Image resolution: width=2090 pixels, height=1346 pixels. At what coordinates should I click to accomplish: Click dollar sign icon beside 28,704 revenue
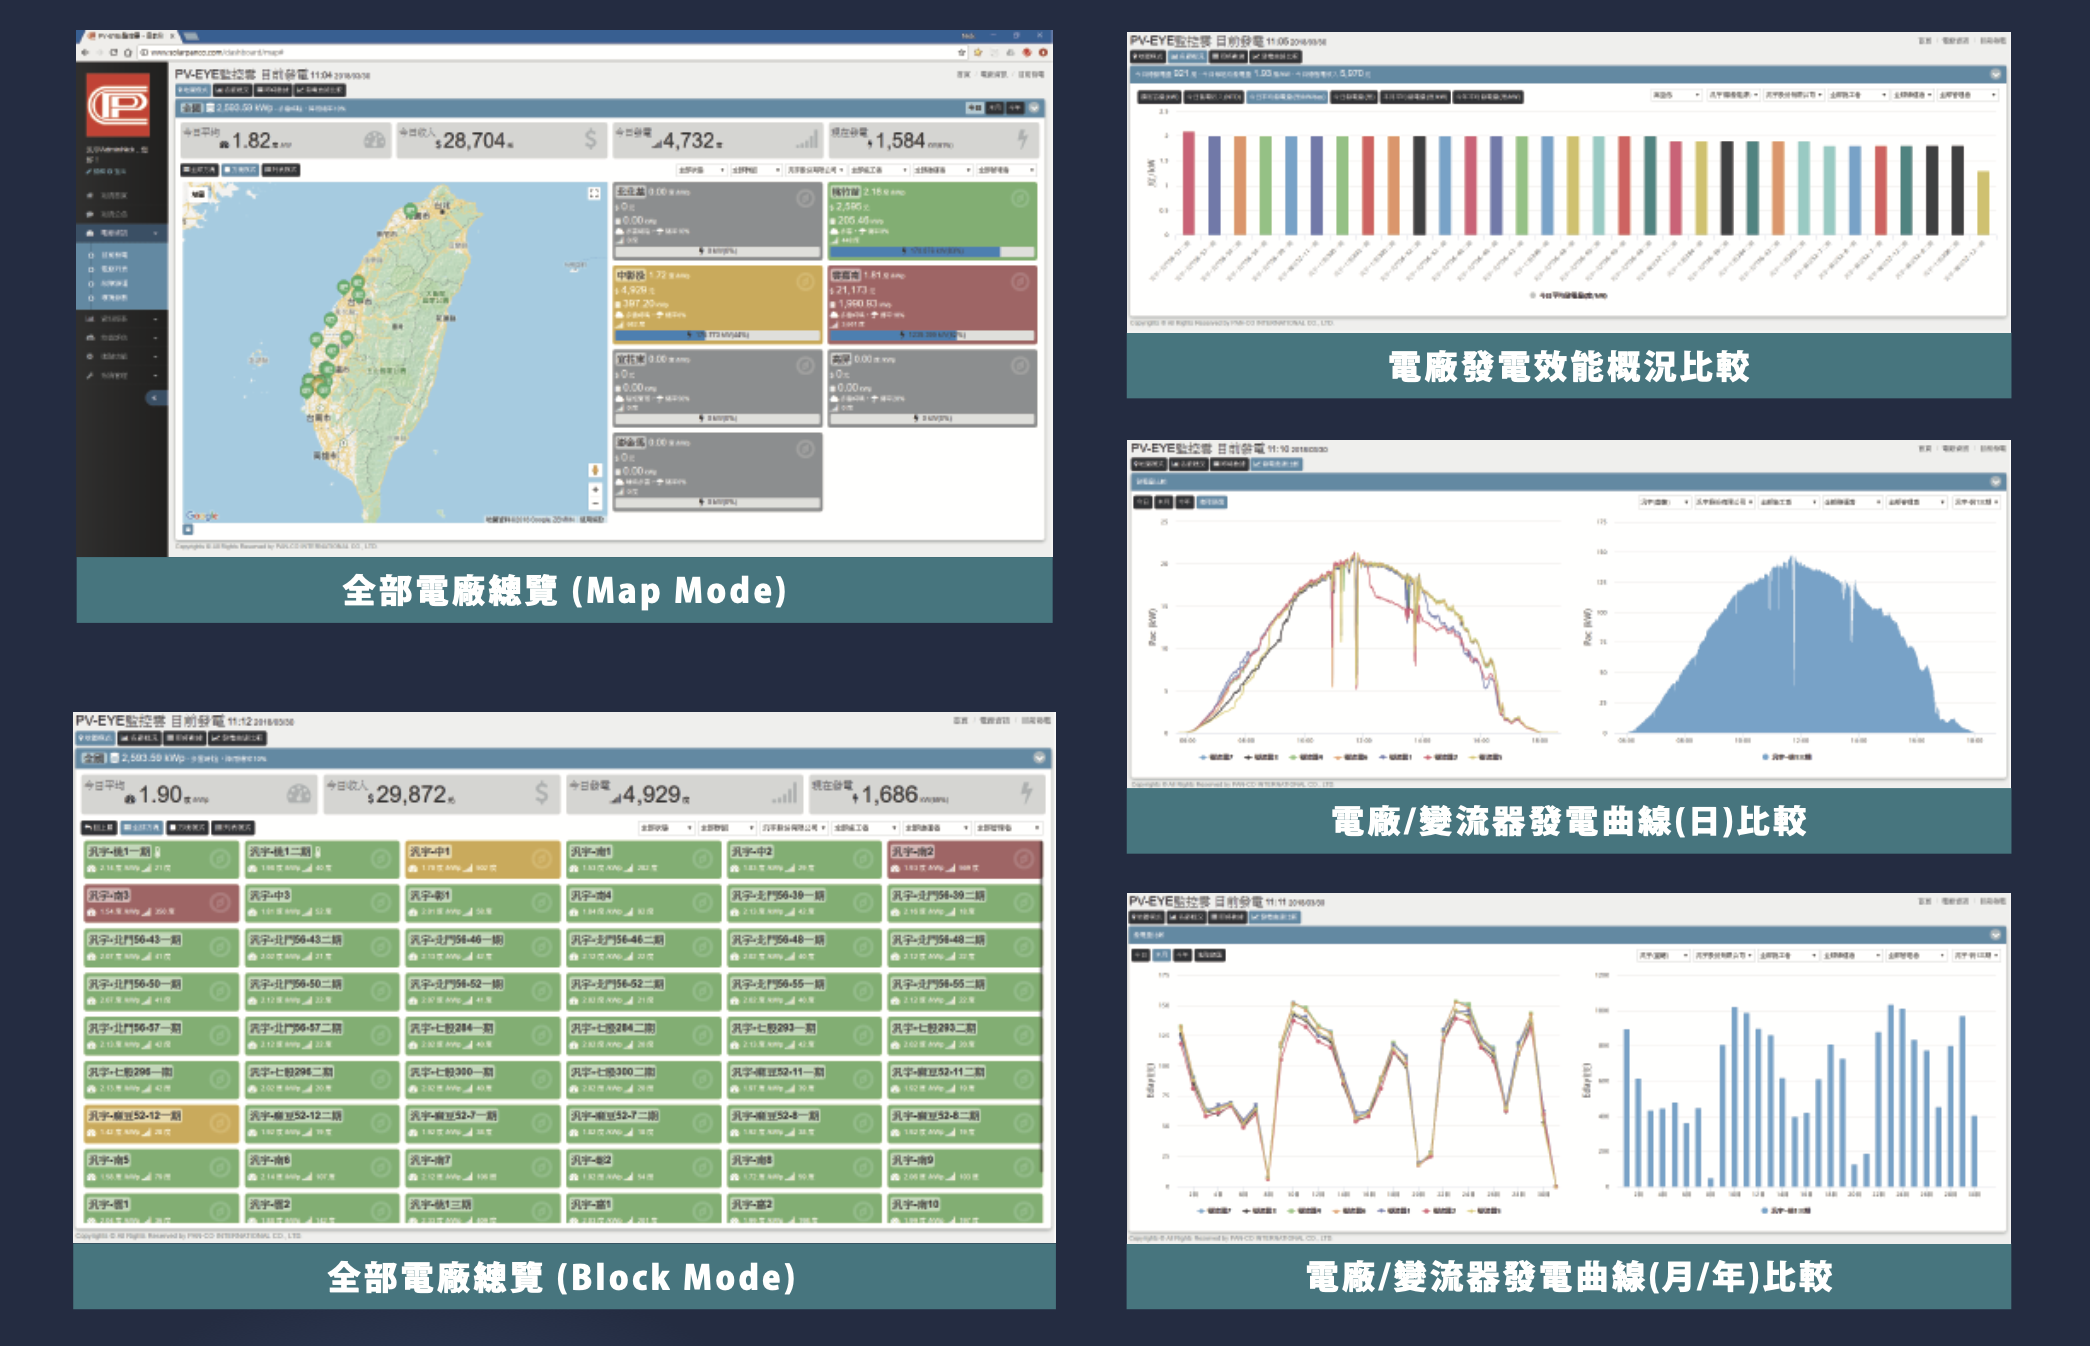click(x=590, y=140)
